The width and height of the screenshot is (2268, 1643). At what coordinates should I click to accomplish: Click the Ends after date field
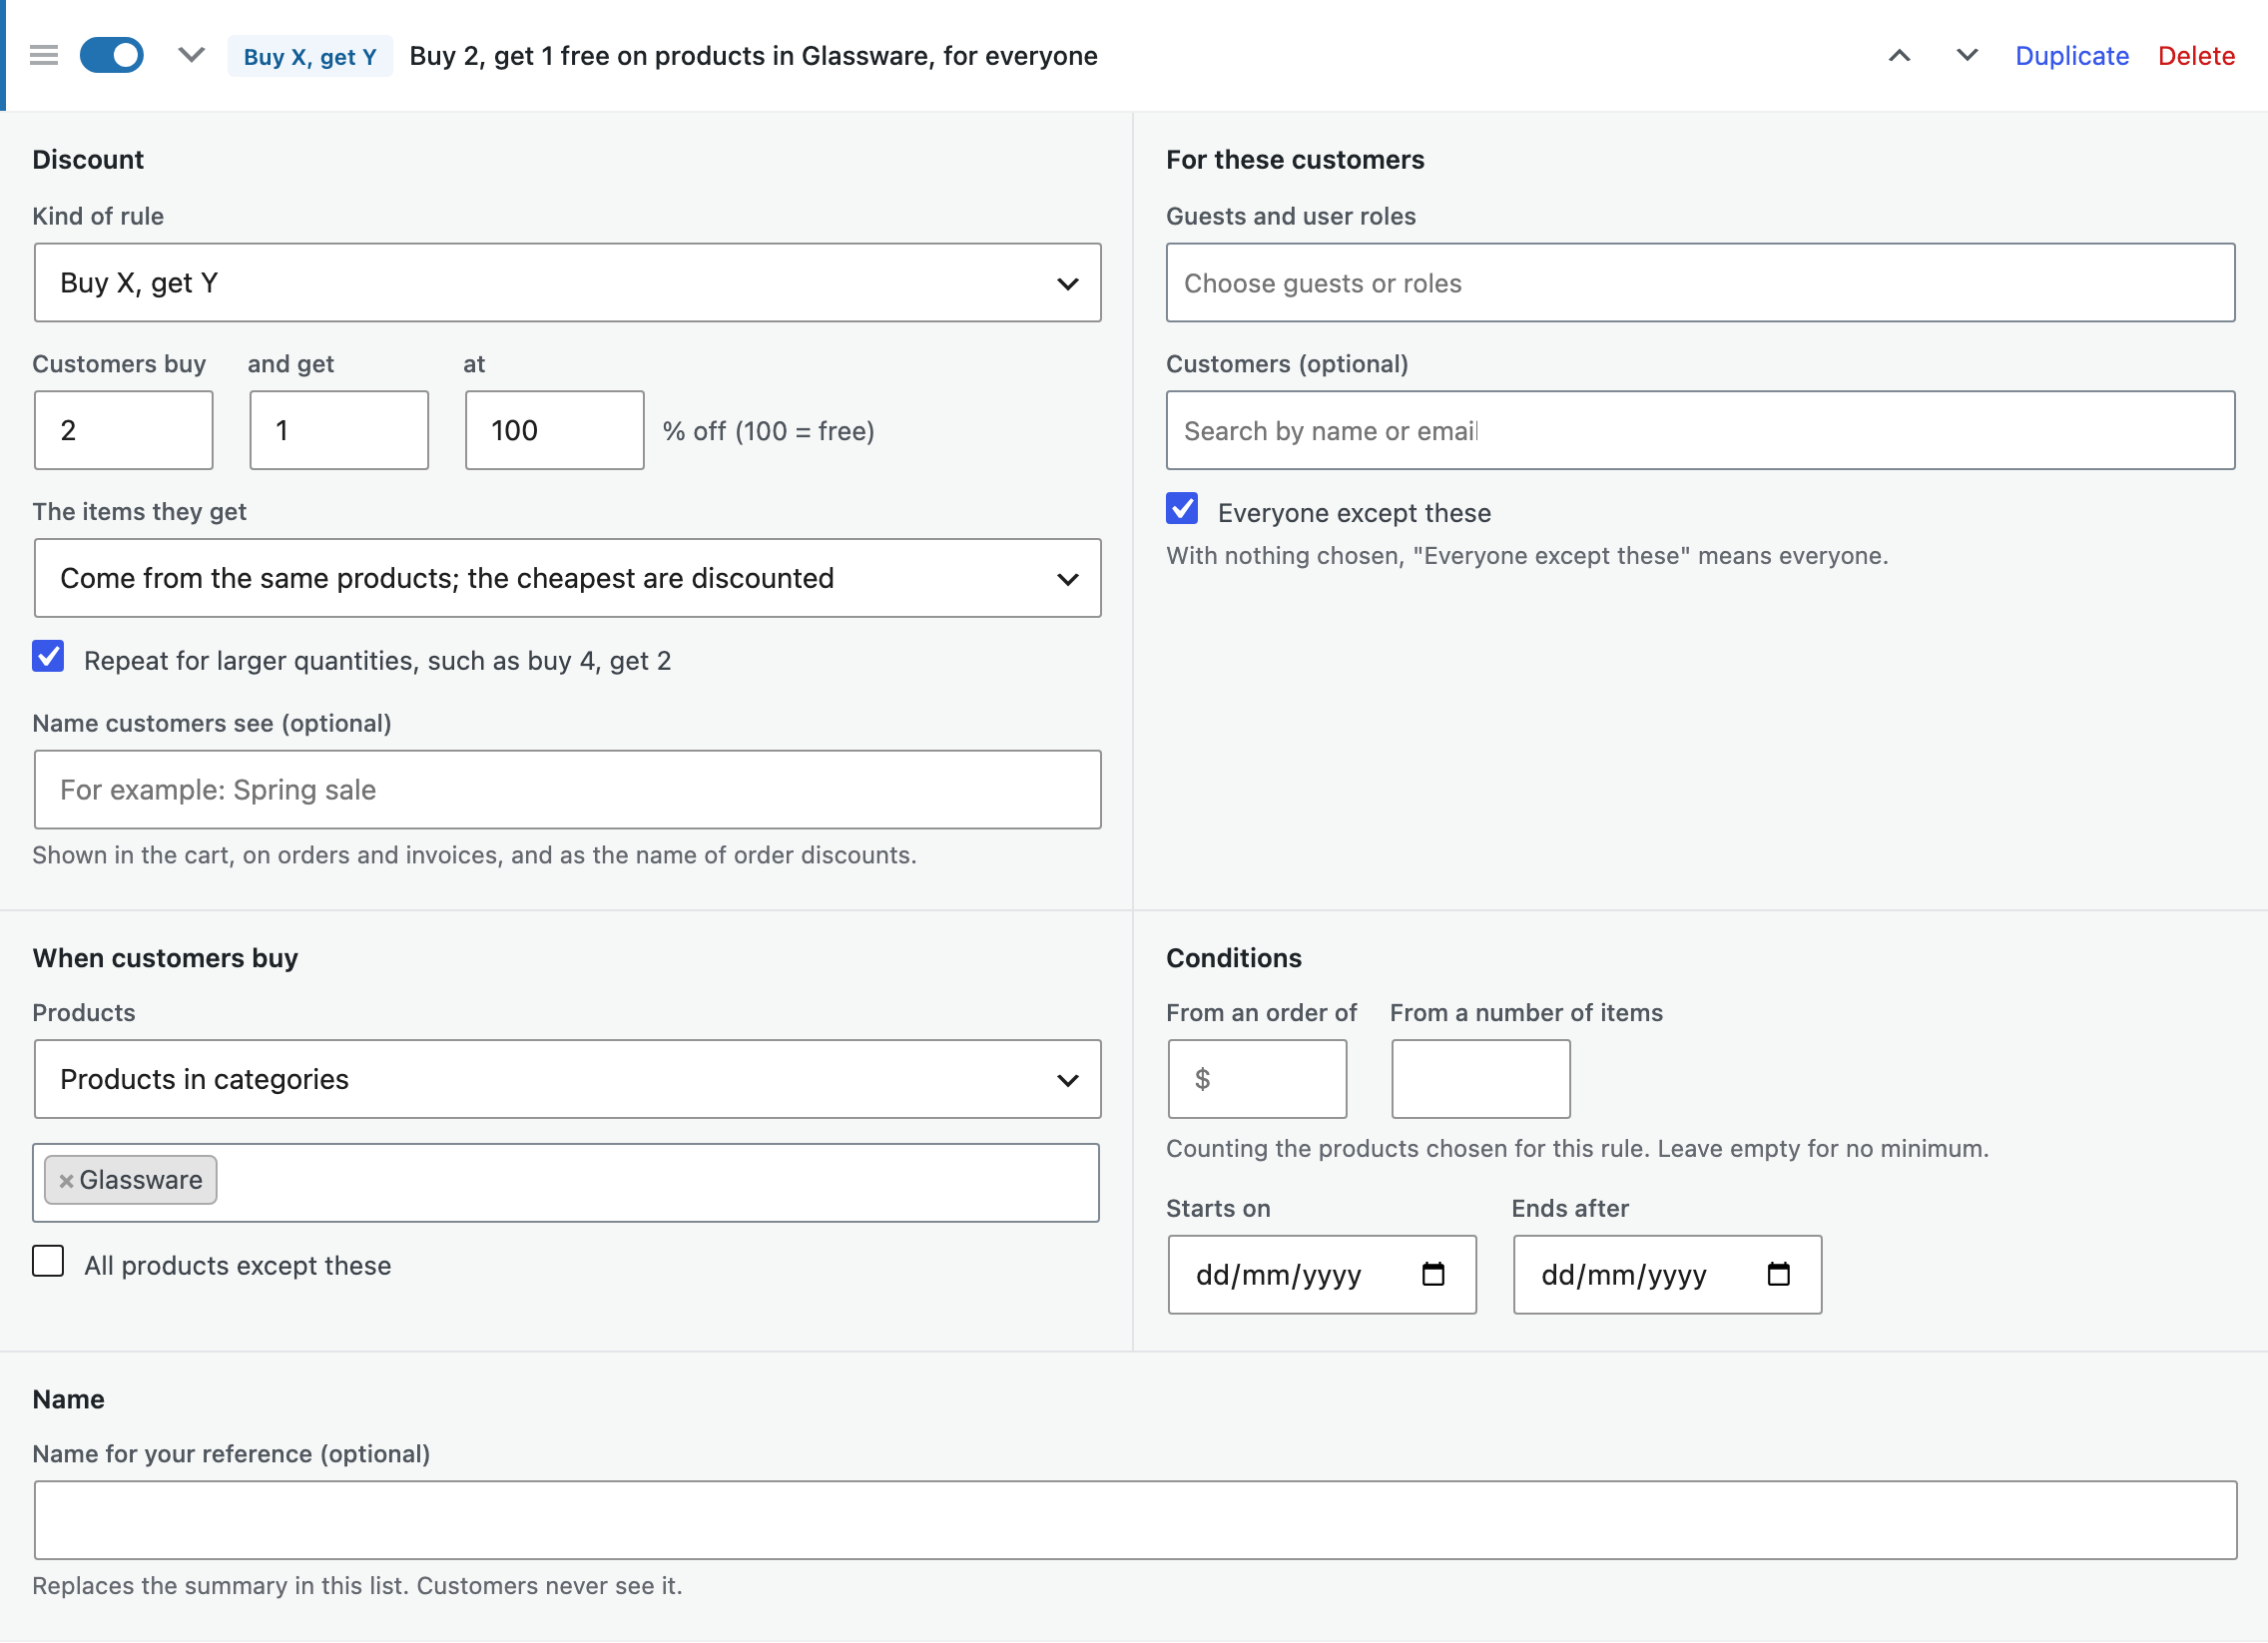pyautogui.click(x=1667, y=1275)
